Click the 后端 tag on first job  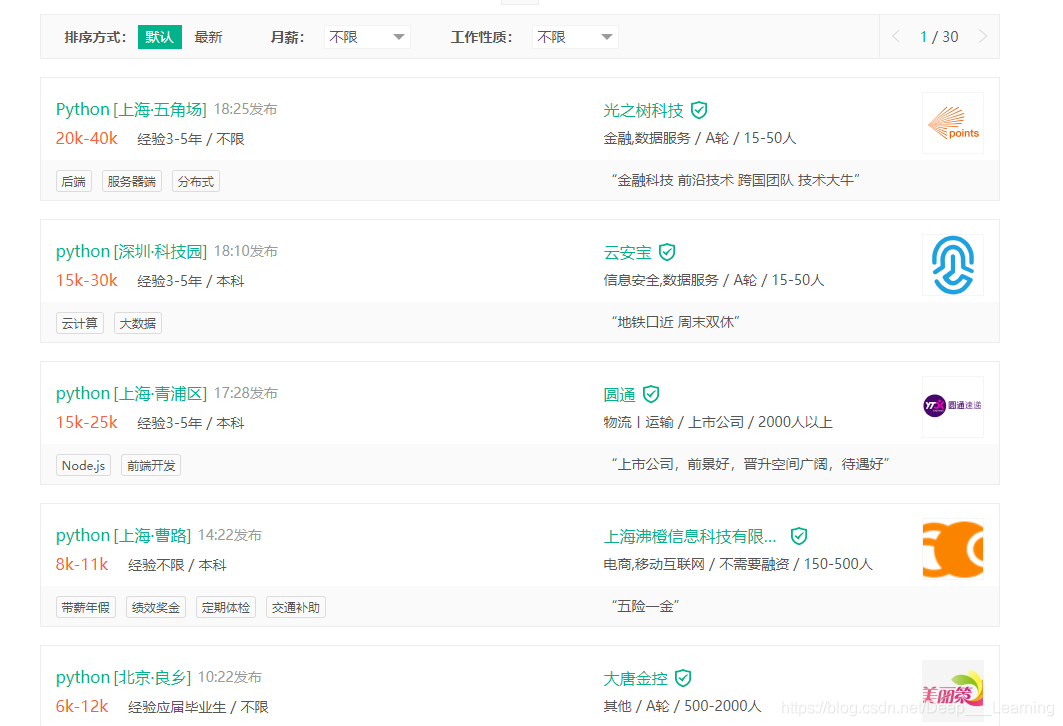(x=73, y=181)
